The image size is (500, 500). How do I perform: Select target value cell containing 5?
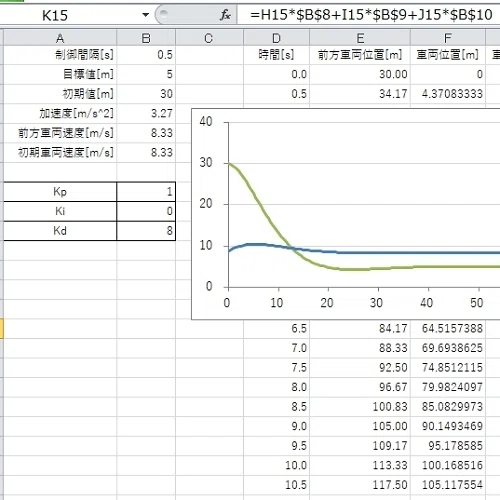[146, 74]
